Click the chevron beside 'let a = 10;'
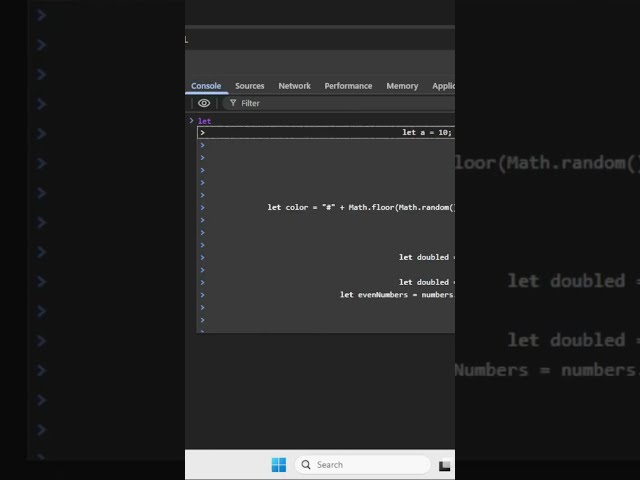The height and width of the screenshot is (480, 640). pos(202,133)
